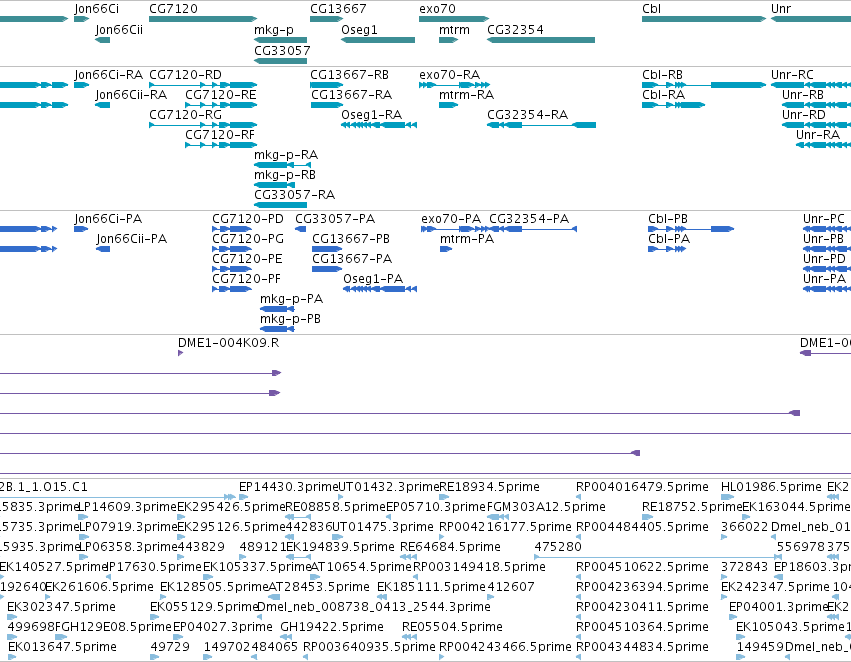Select the Jon66Cii-PA protein label
Screen dimensions: 851x662
point(131,239)
